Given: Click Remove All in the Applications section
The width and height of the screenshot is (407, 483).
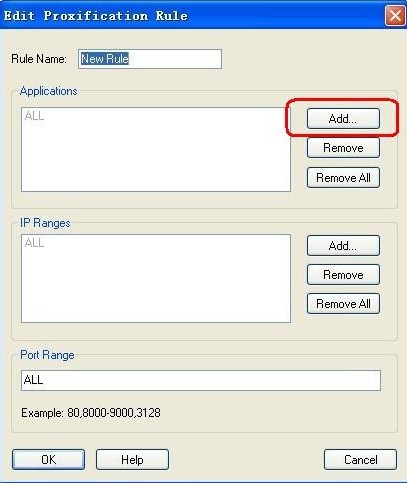Looking at the screenshot, I should pyautogui.click(x=343, y=178).
